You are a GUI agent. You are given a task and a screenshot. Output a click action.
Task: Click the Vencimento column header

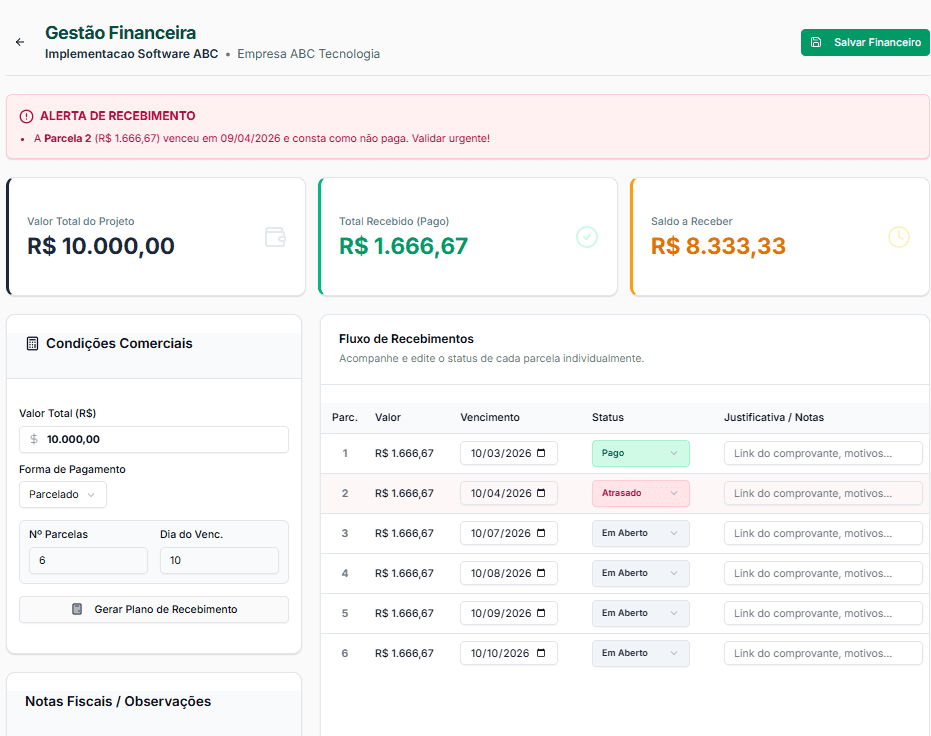(490, 417)
